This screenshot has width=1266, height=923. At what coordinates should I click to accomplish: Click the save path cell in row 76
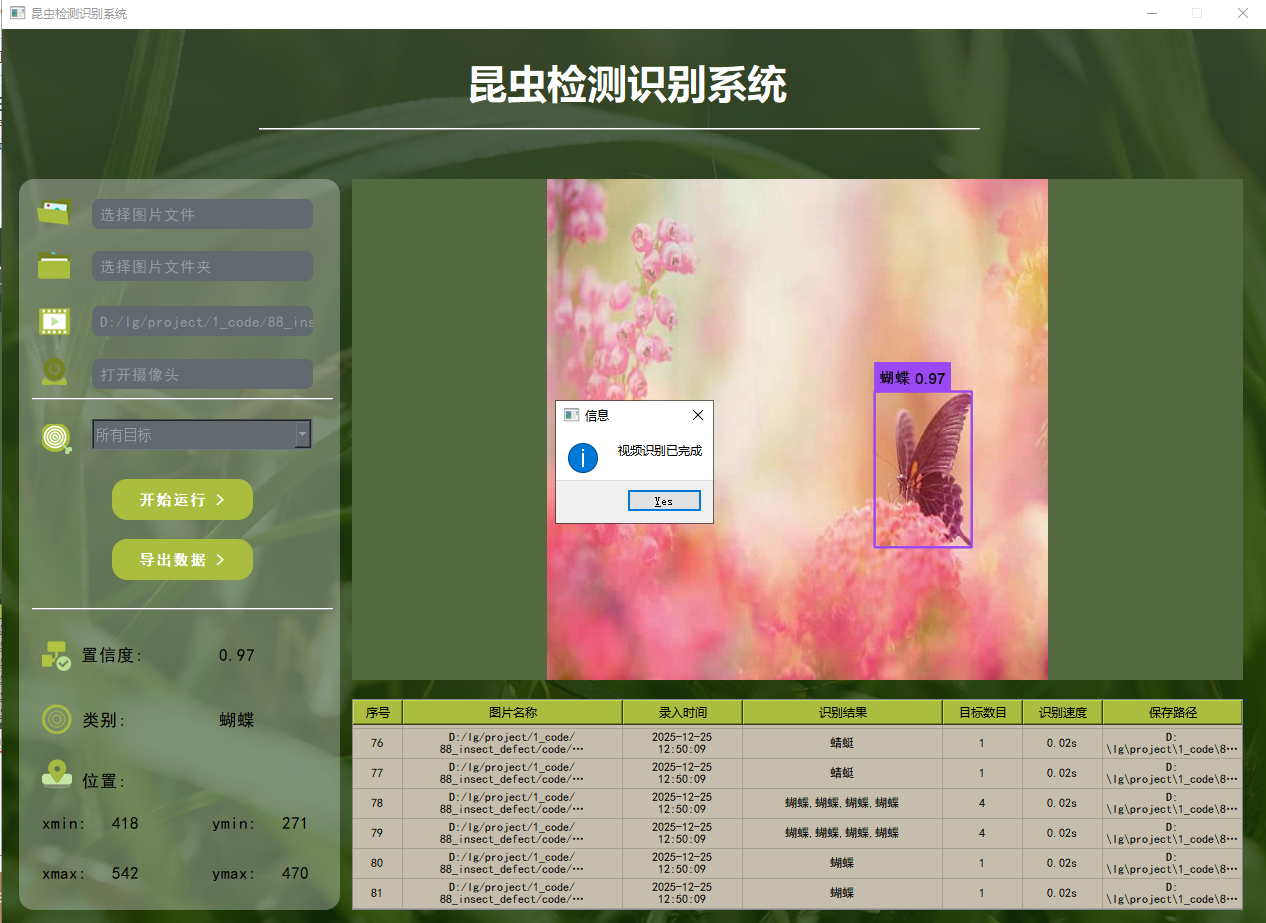point(1172,743)
